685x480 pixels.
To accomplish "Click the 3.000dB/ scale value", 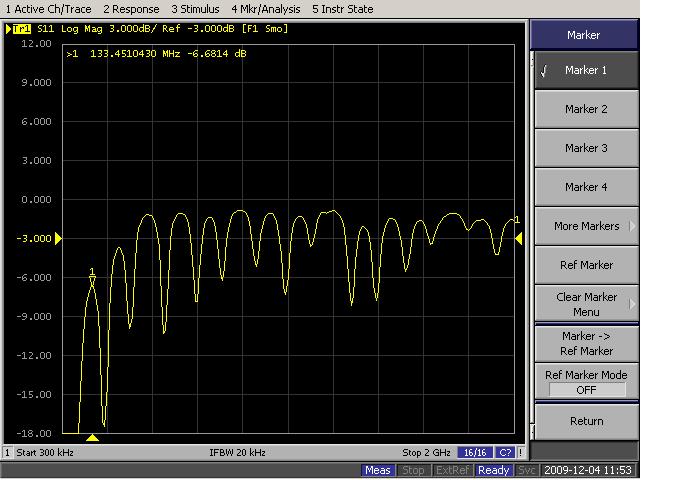I will 131,29.
